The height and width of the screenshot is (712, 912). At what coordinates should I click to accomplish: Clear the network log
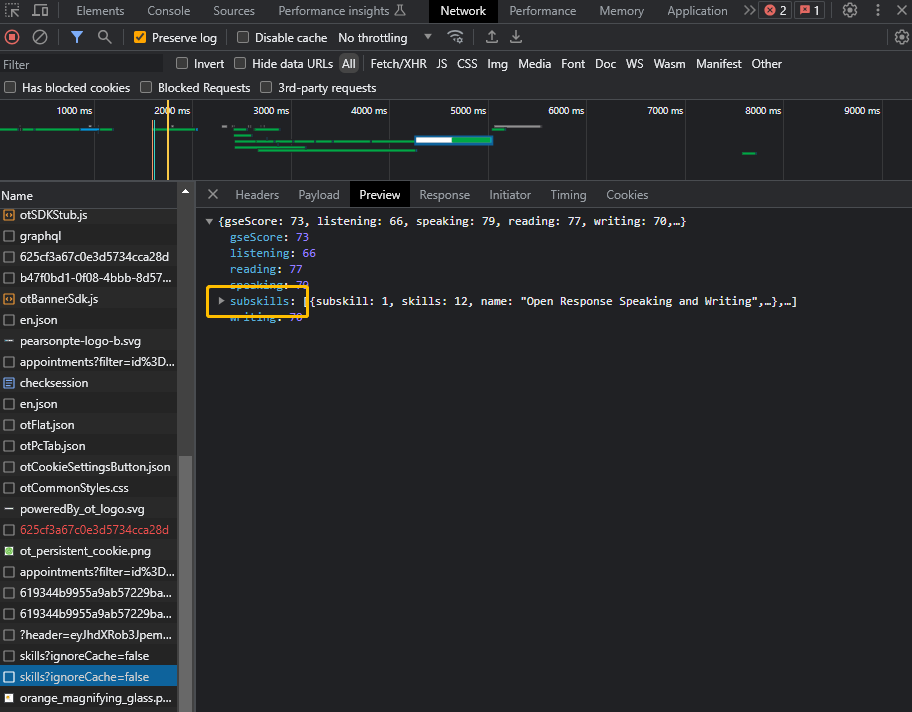39,36
